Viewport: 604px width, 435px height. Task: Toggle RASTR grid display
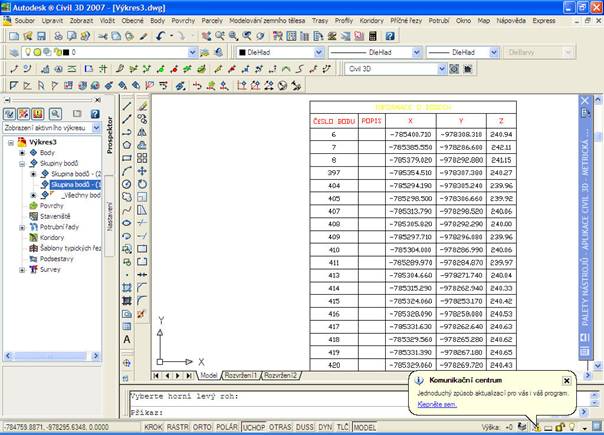click(x=178, y=427)
